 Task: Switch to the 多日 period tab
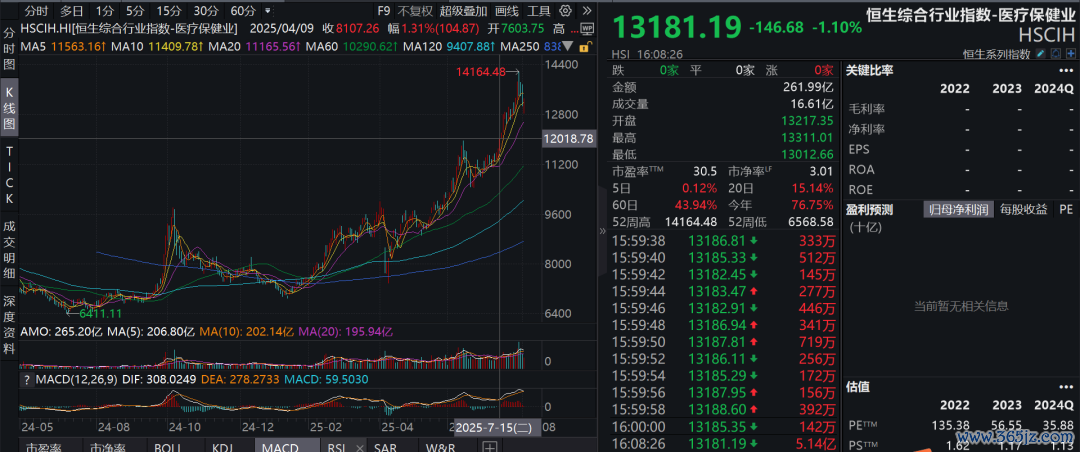71,11
